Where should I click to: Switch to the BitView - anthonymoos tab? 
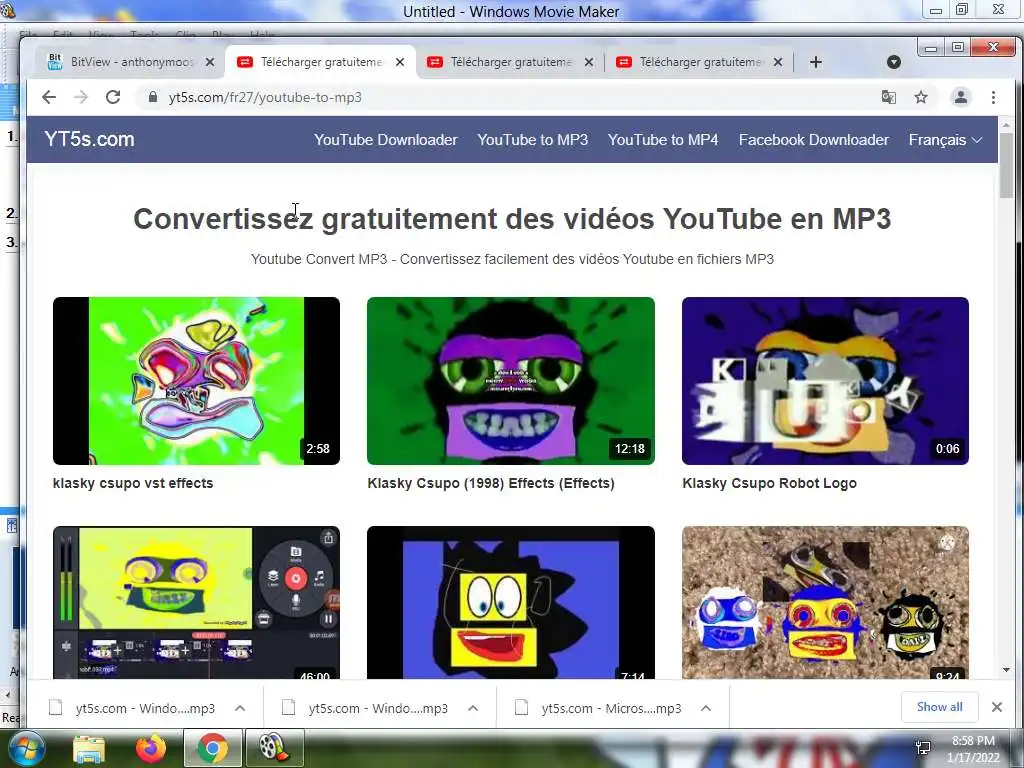(131, 62)
